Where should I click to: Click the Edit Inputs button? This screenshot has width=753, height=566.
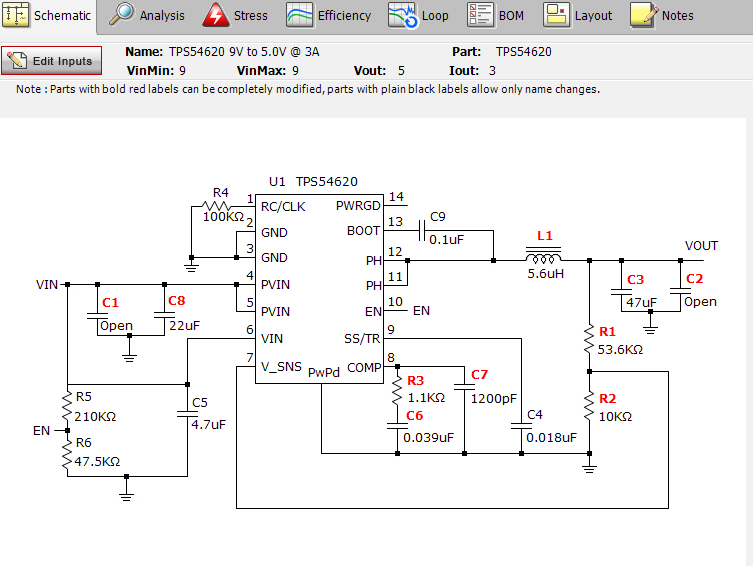51,60
